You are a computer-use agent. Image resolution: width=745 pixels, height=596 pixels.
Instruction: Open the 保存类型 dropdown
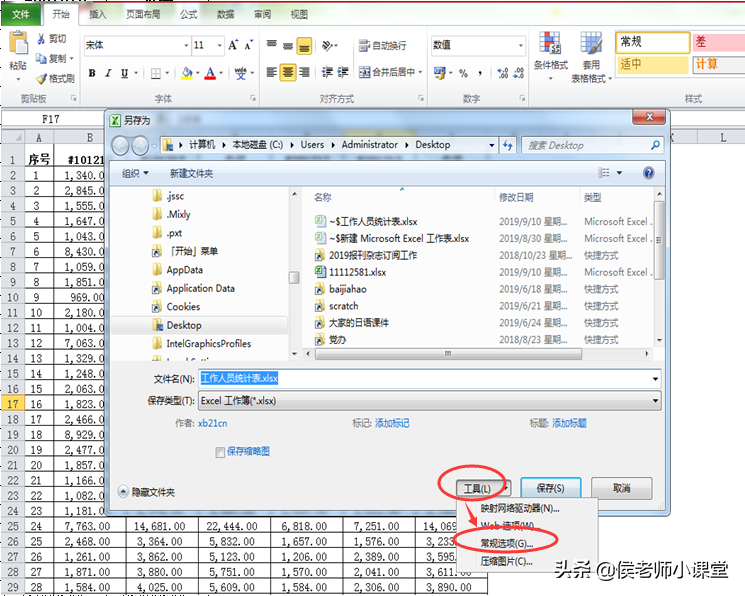pos(430,401)
